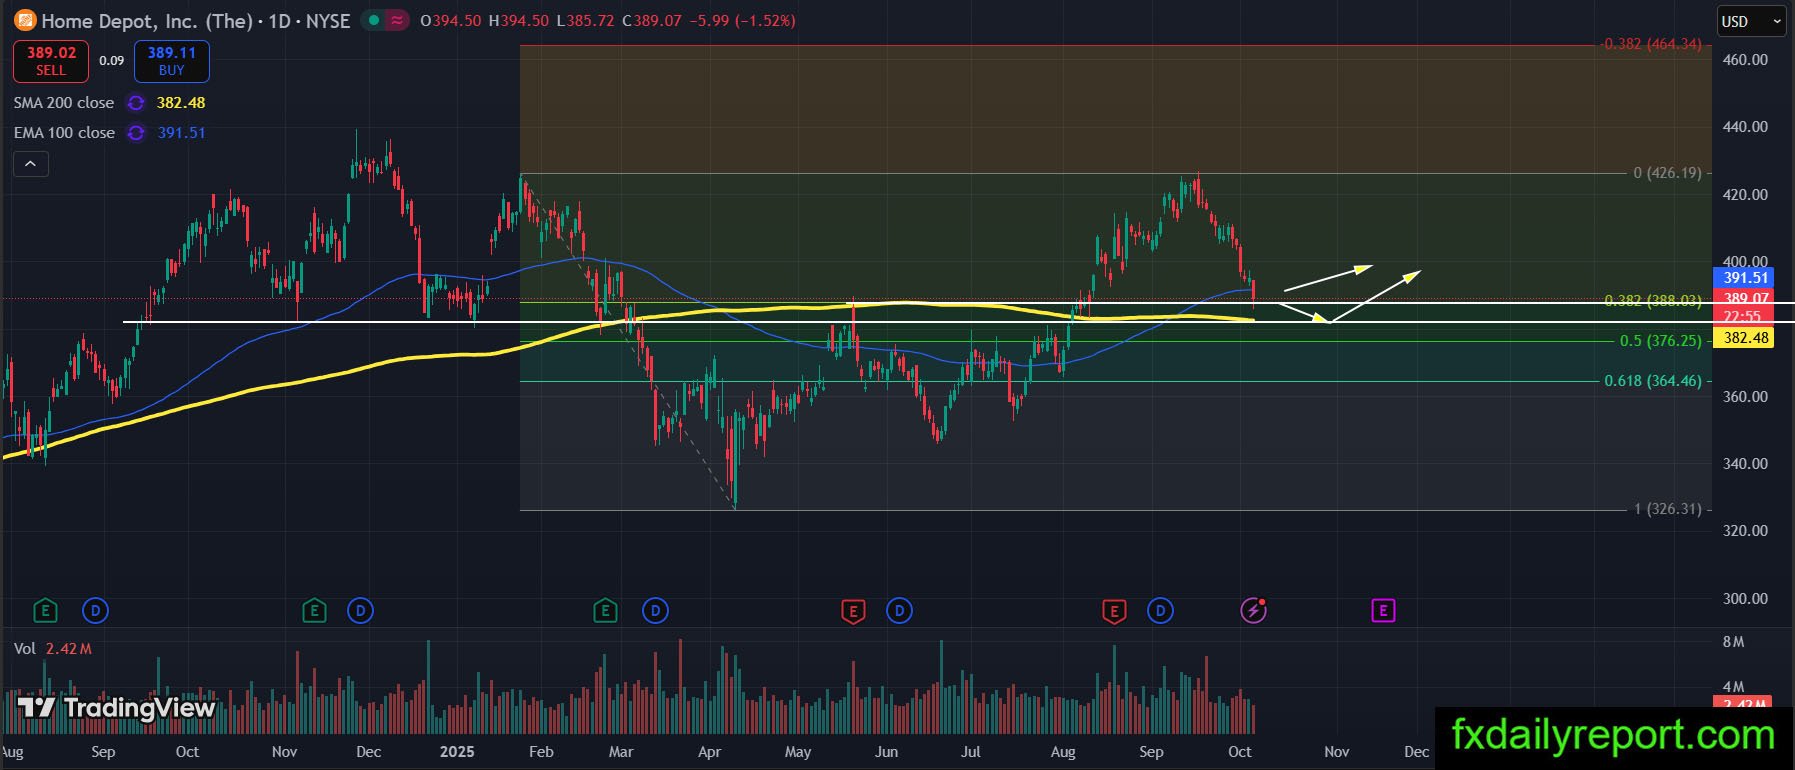The height and width of the screenshot is (770, 1795).
Task: Click the TradingView logo
Action: tap(116, 708)
